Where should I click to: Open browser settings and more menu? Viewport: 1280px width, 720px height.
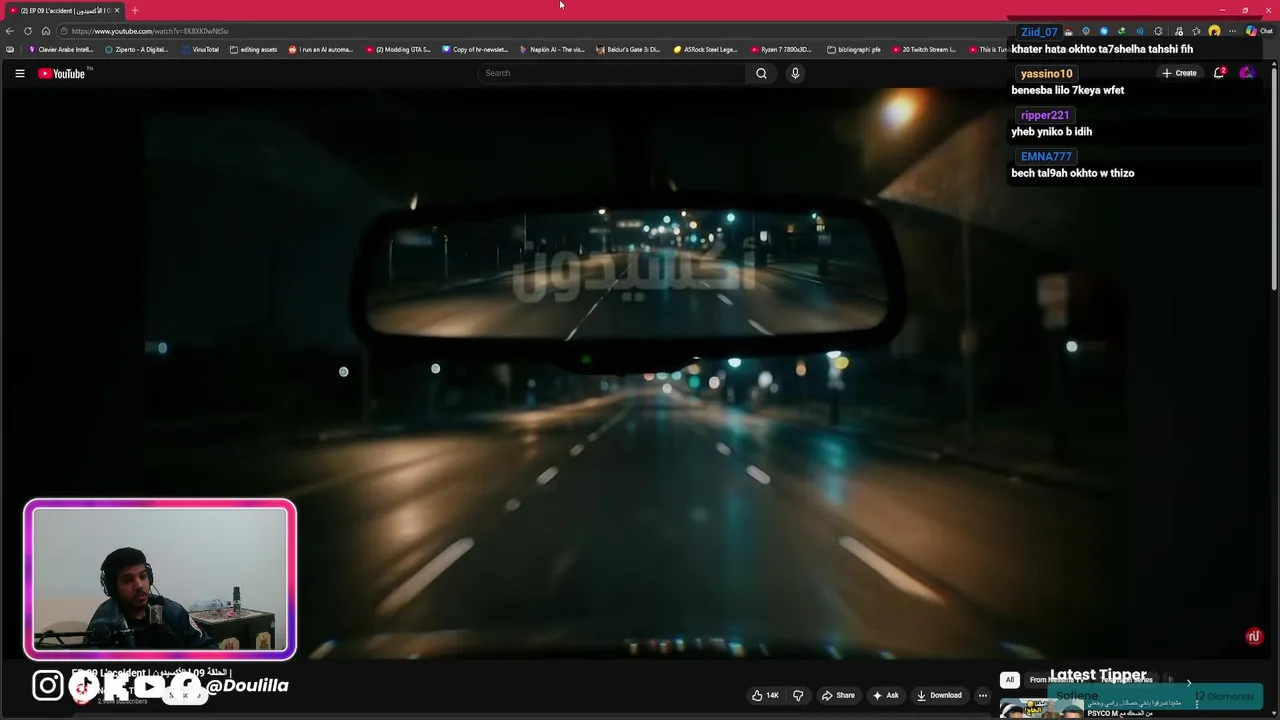(1232, 31)
